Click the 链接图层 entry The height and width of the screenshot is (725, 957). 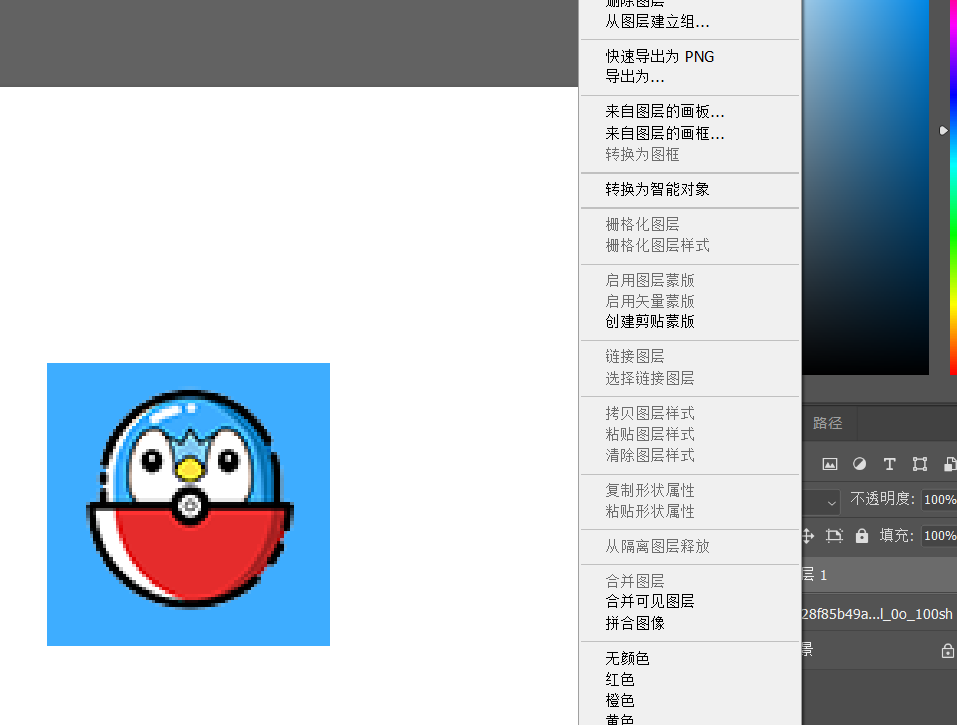[x=635, y=356]
